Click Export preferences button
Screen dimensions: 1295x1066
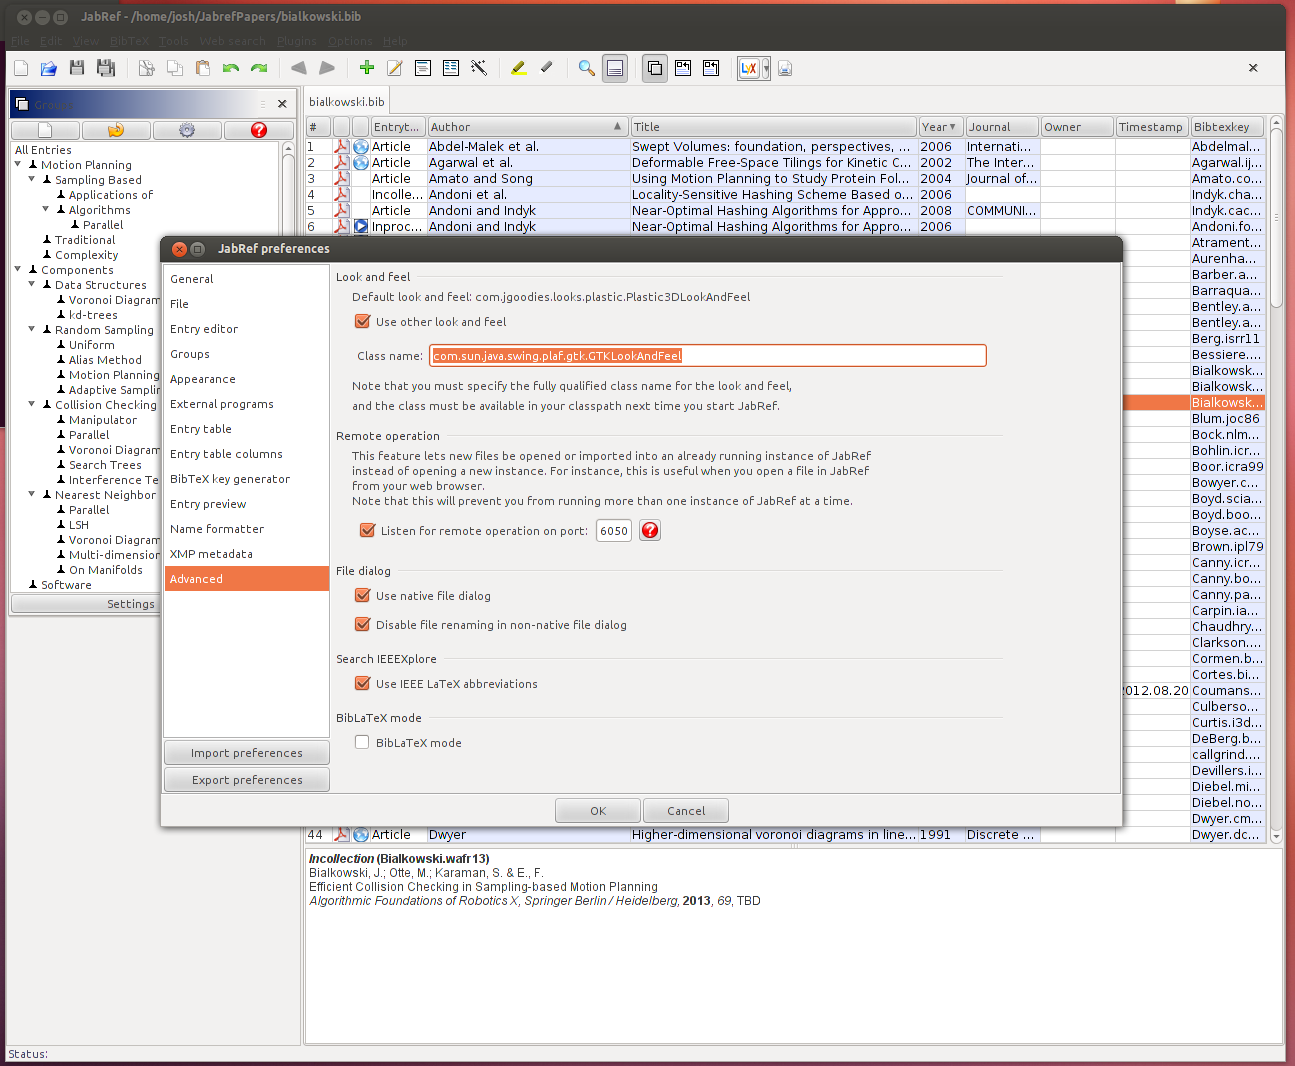(x=247, y=780)
